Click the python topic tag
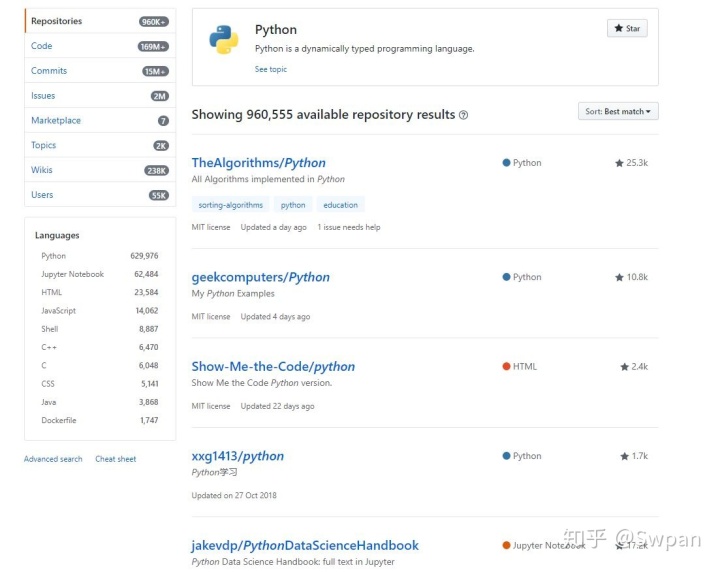The image size is (720, 572). click(293, 205)
